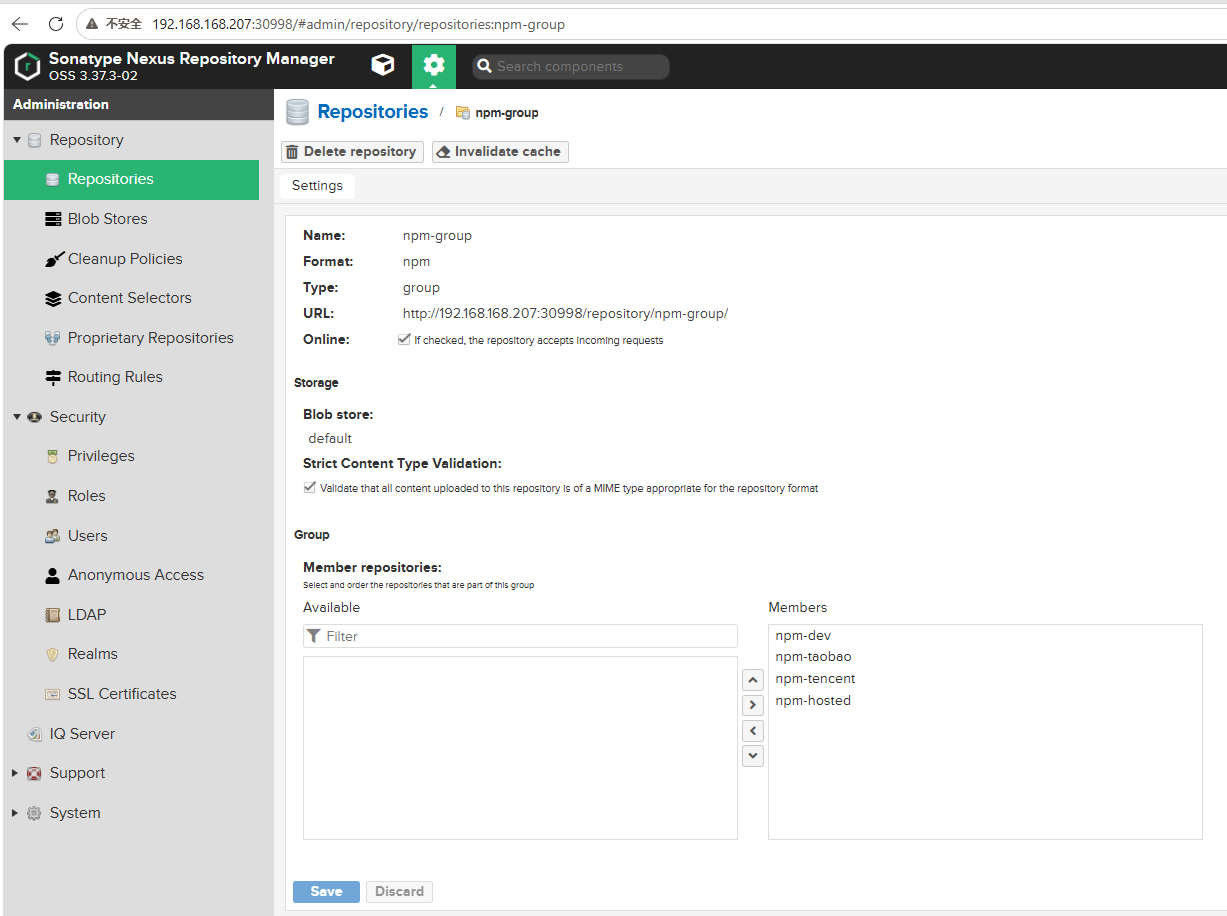This screenshot has height=916, width=1227.
Task: Click the Roles icon in sidebar
Action: [53, 496]
